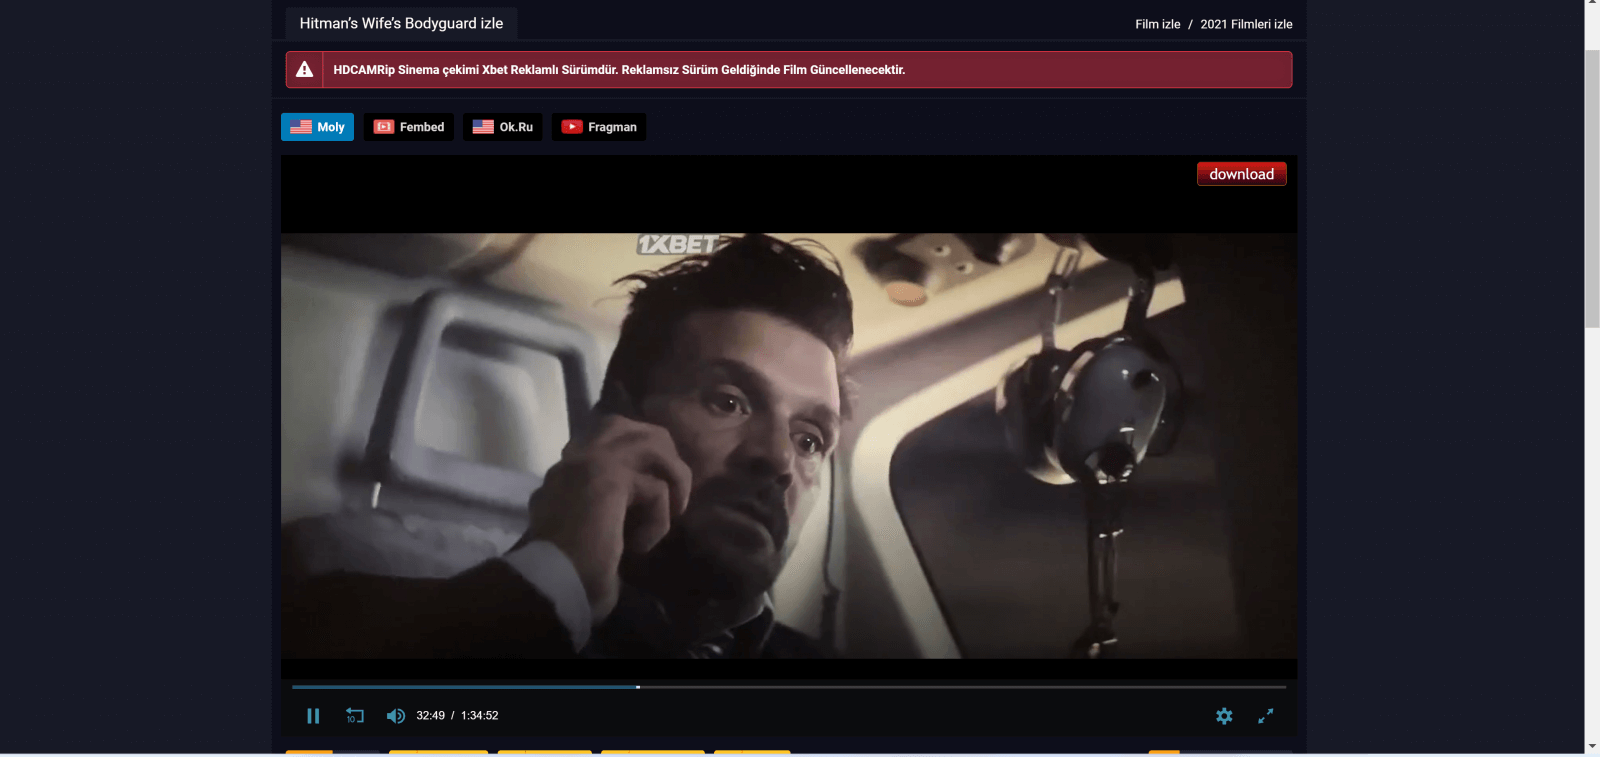
Task: Open the Film izle breadcrumb link
Action: 1158,24
